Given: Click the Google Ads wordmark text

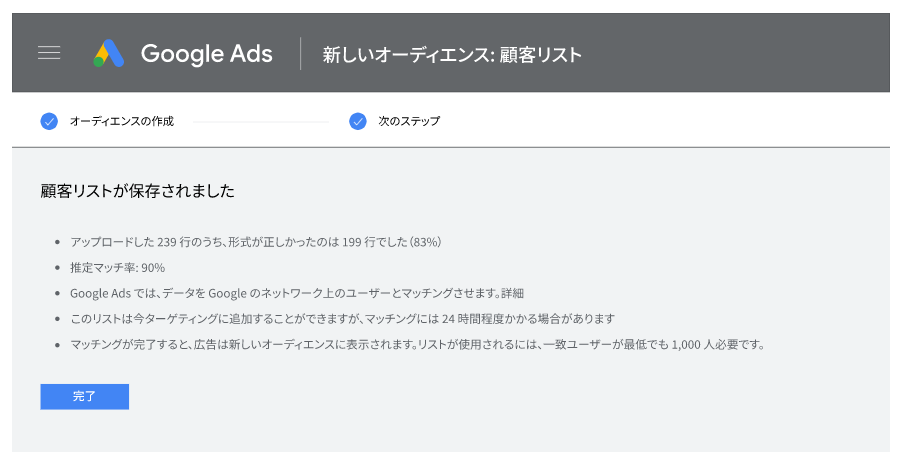Looking at the screenshot, I should [x=206, y=53].
